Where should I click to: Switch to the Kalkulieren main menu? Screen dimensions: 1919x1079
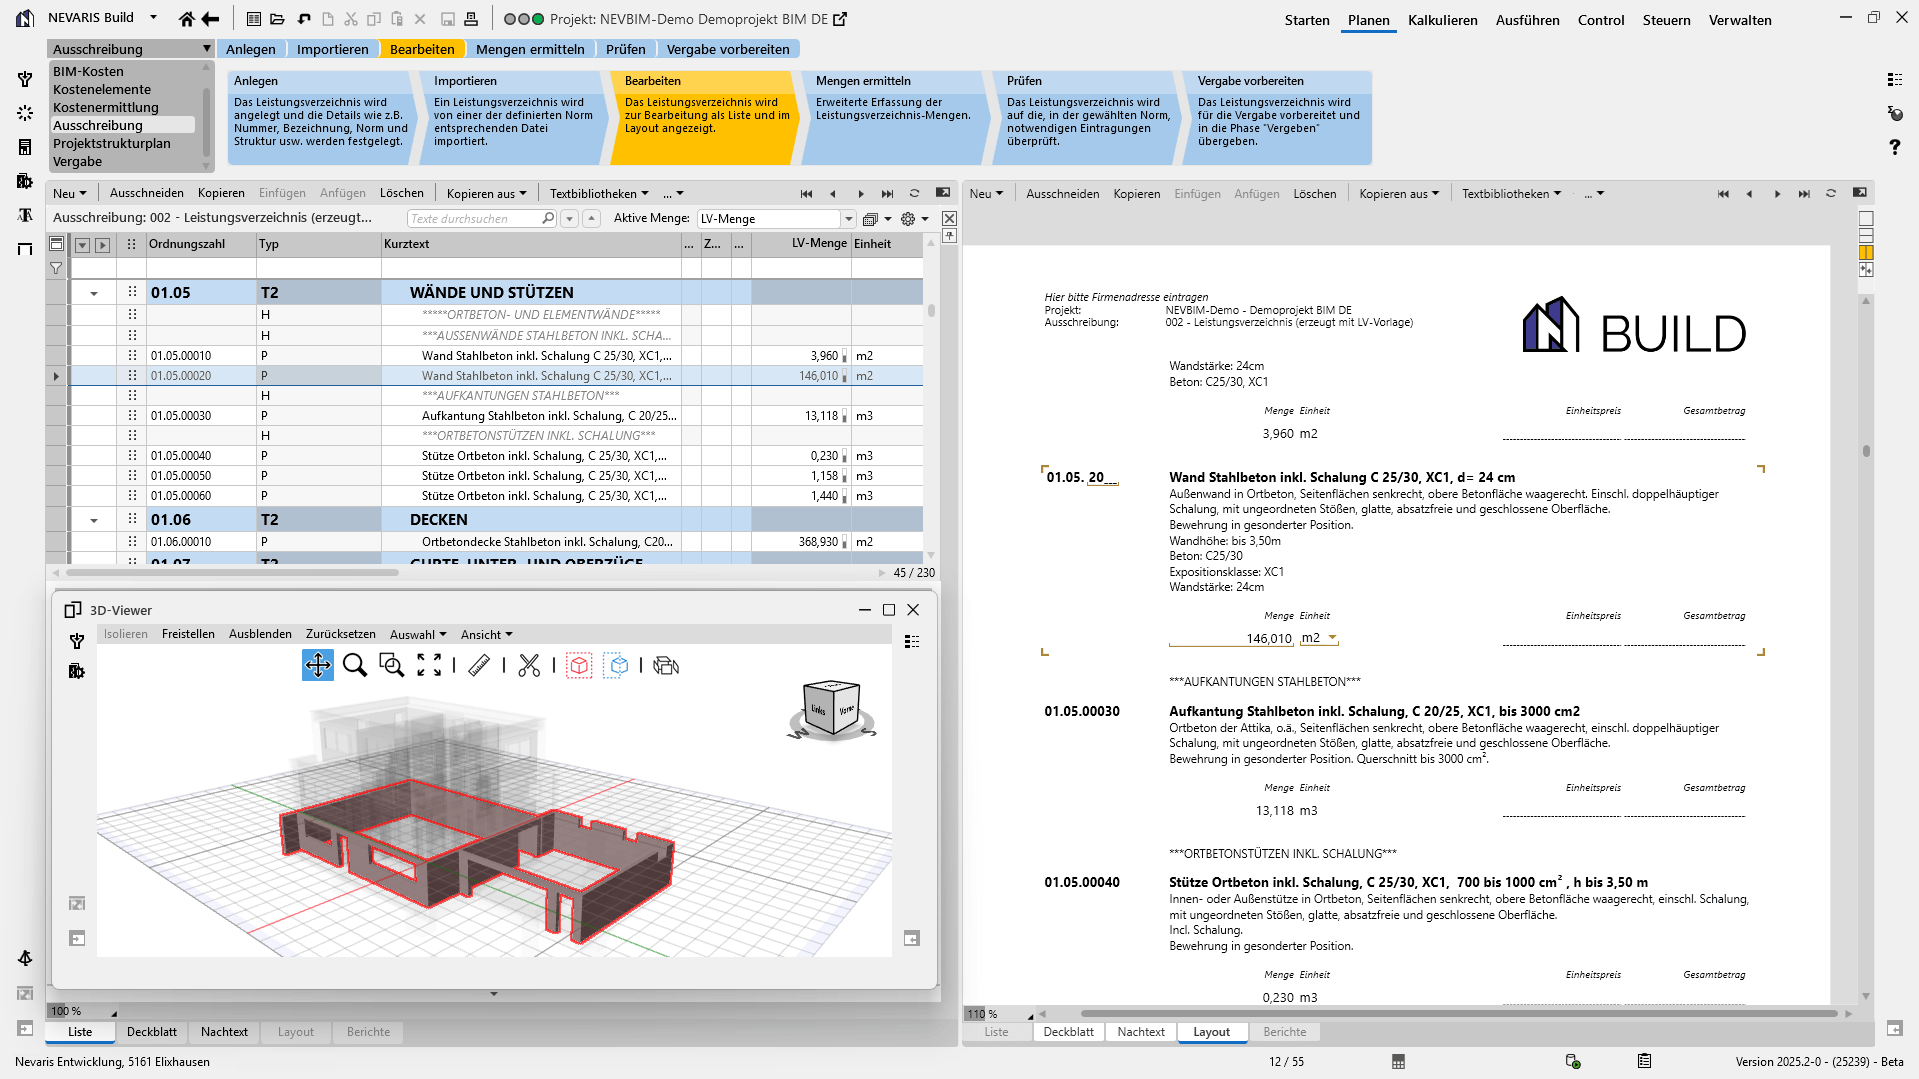pos(1442,20)
